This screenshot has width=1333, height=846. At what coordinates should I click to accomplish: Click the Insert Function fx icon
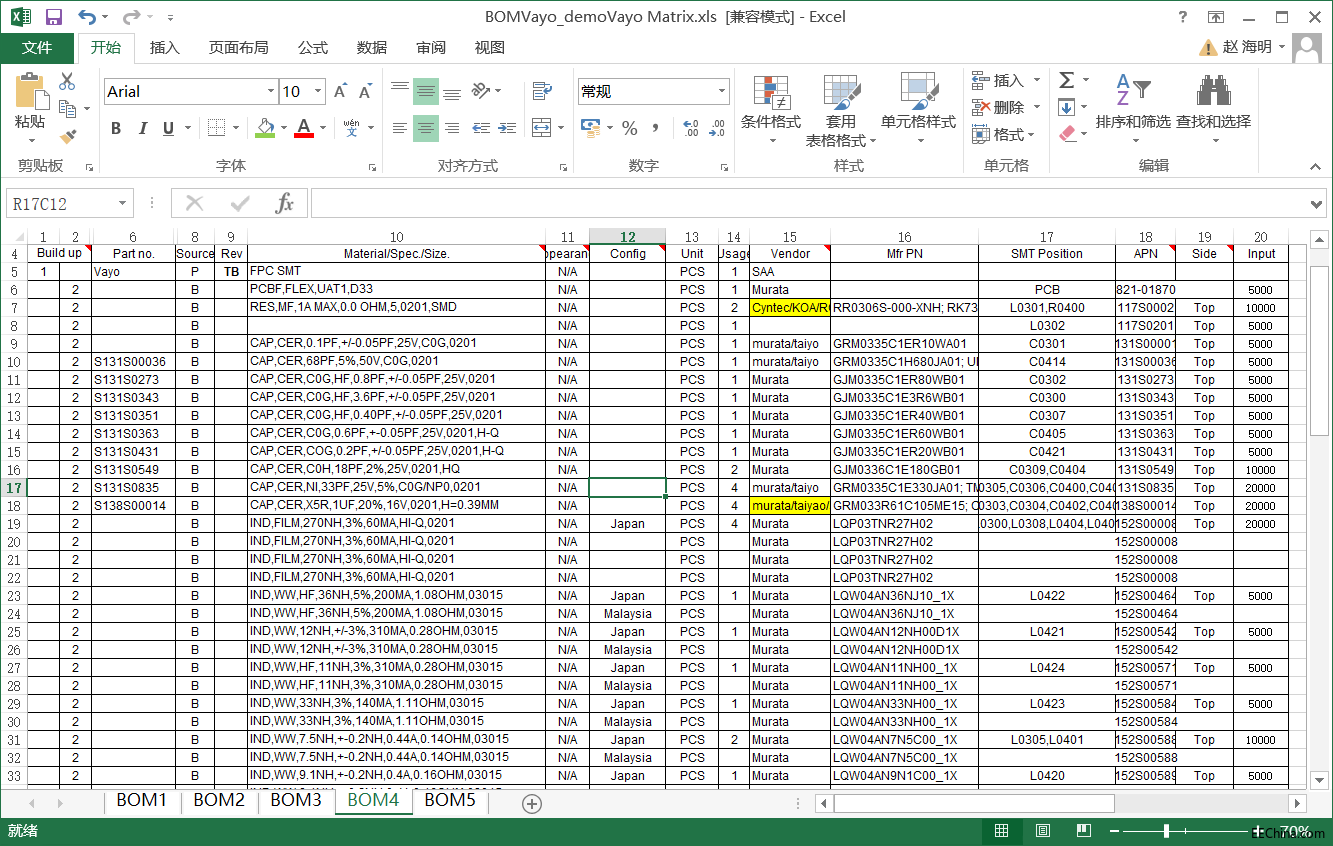[285, 204]
